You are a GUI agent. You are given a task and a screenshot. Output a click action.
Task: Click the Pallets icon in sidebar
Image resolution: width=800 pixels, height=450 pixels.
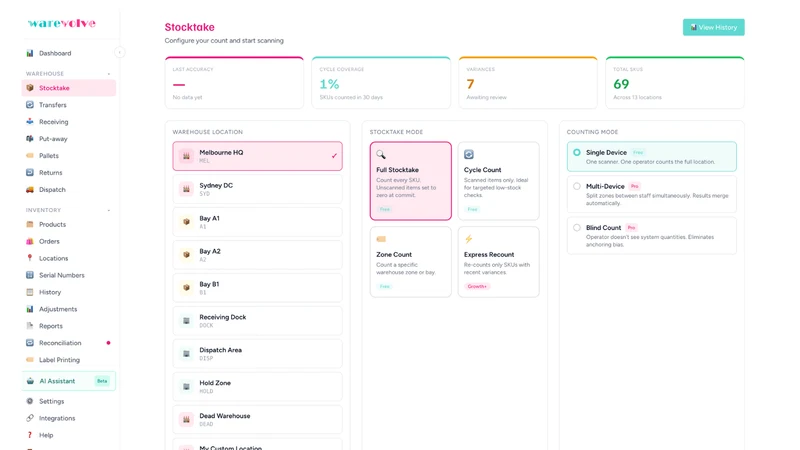click(x=30, y=156)
